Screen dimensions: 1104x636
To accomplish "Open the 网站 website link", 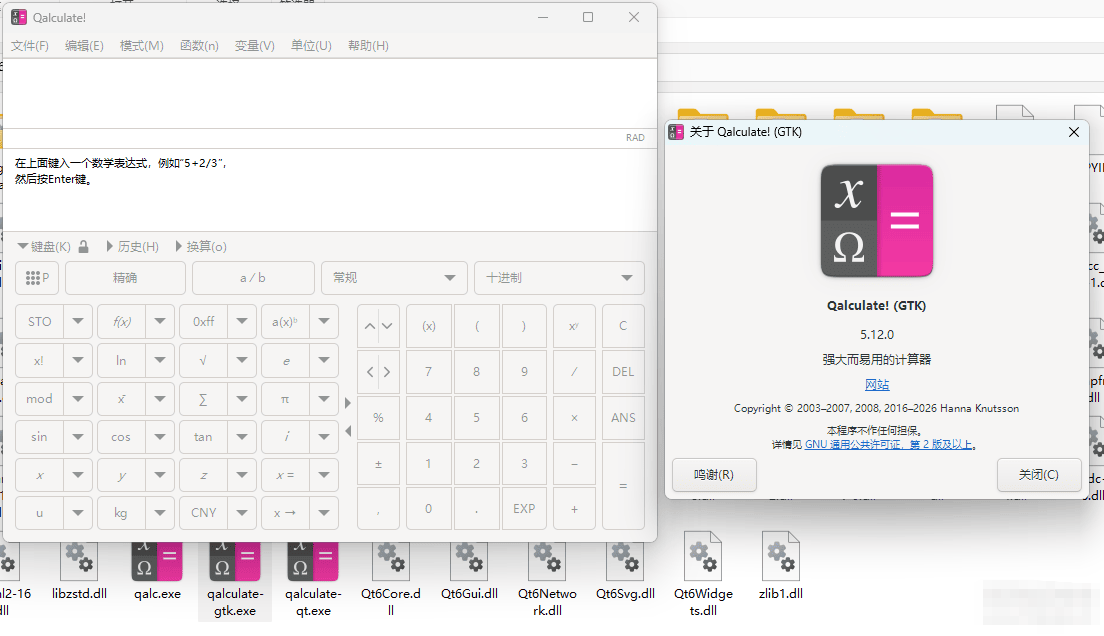I will tap(877, 385).
